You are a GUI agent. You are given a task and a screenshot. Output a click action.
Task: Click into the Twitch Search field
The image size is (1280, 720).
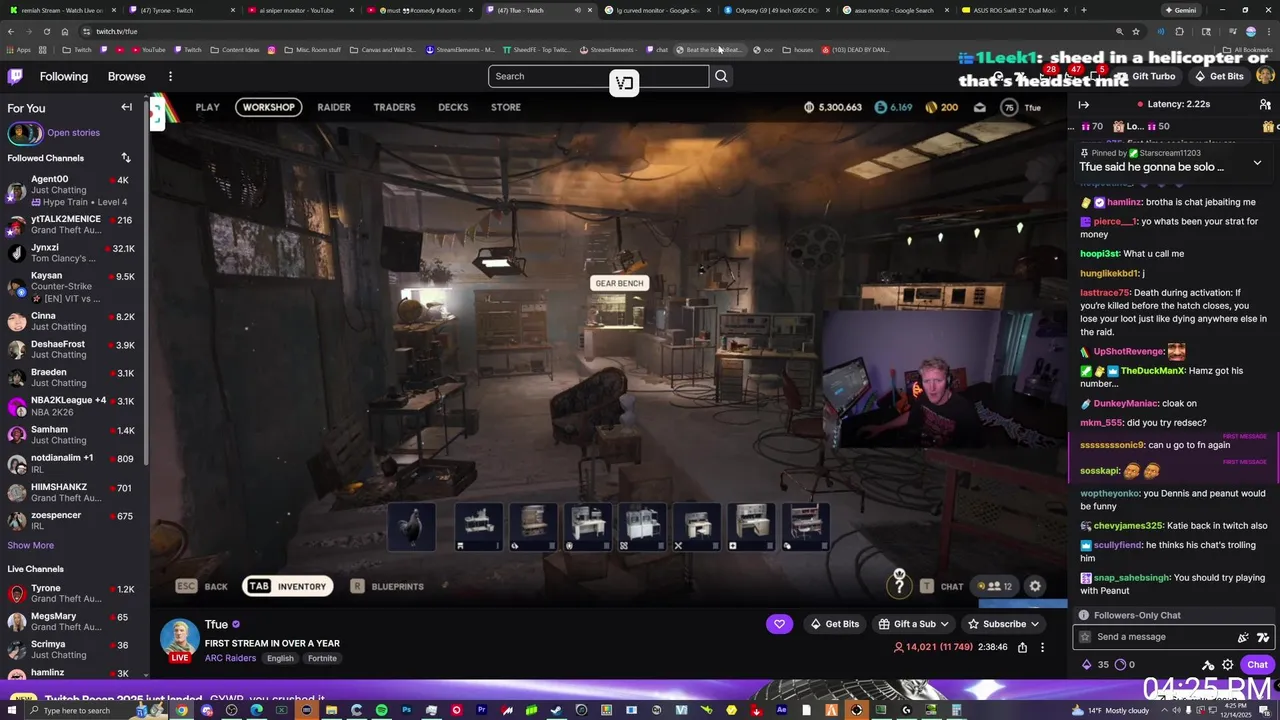click(598, 76)
